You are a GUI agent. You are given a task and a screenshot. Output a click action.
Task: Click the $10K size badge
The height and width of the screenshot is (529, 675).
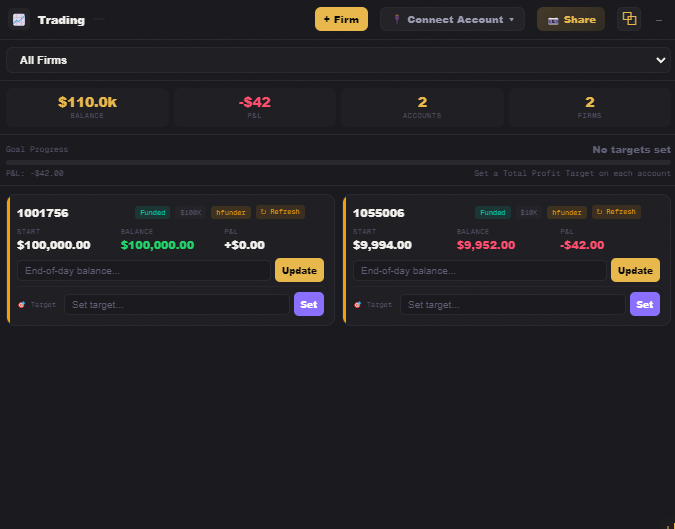click(x=529, y=213)
